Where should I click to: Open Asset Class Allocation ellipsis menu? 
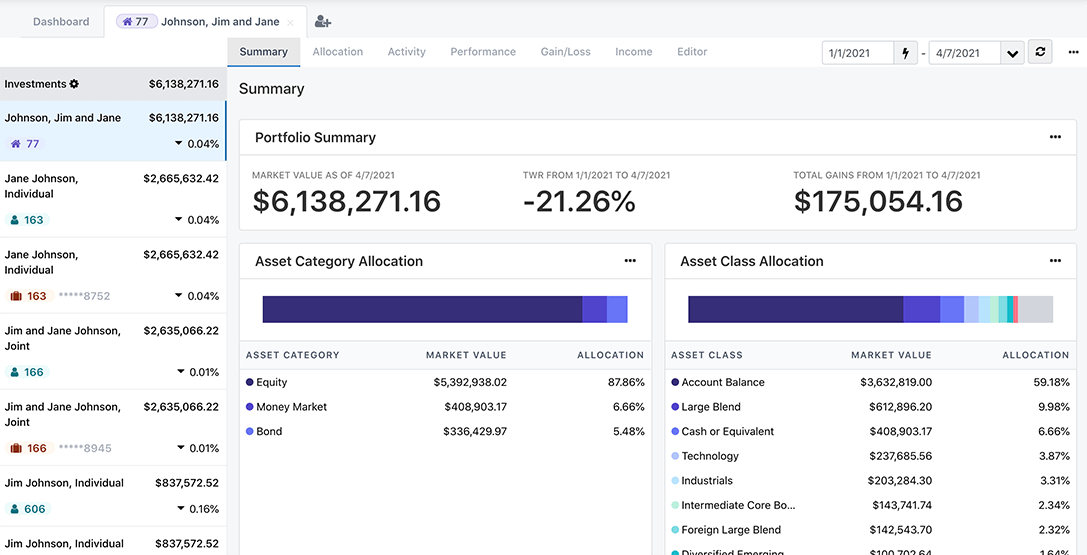(x=1055, y=261)
